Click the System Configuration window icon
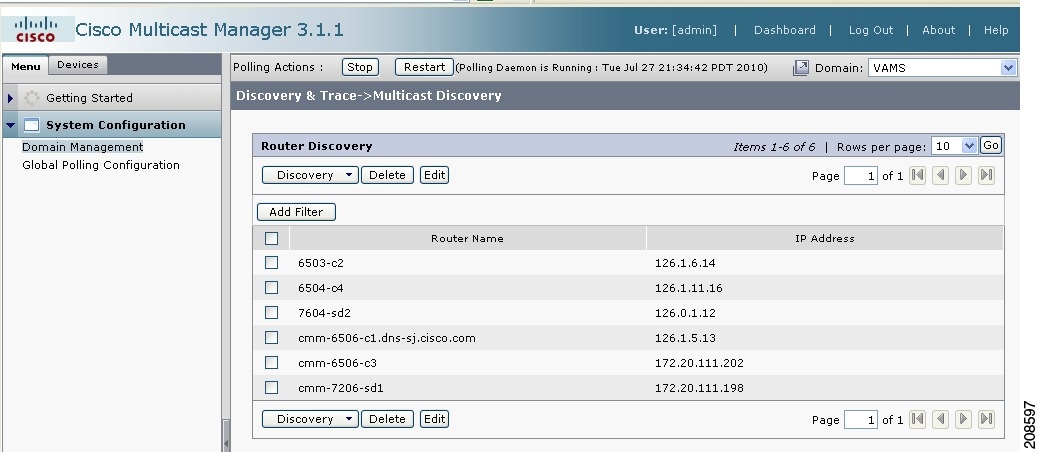The width and height of the screenshot is (1038, 452). tap(31, 125)
